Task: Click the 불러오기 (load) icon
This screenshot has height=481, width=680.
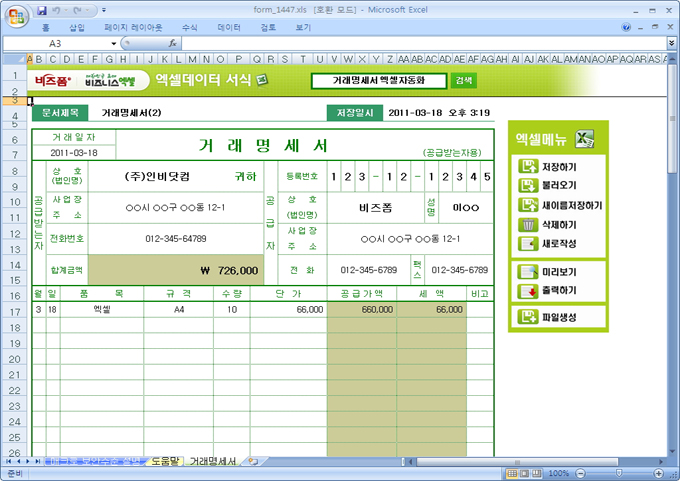Action: tap(528, 185)
